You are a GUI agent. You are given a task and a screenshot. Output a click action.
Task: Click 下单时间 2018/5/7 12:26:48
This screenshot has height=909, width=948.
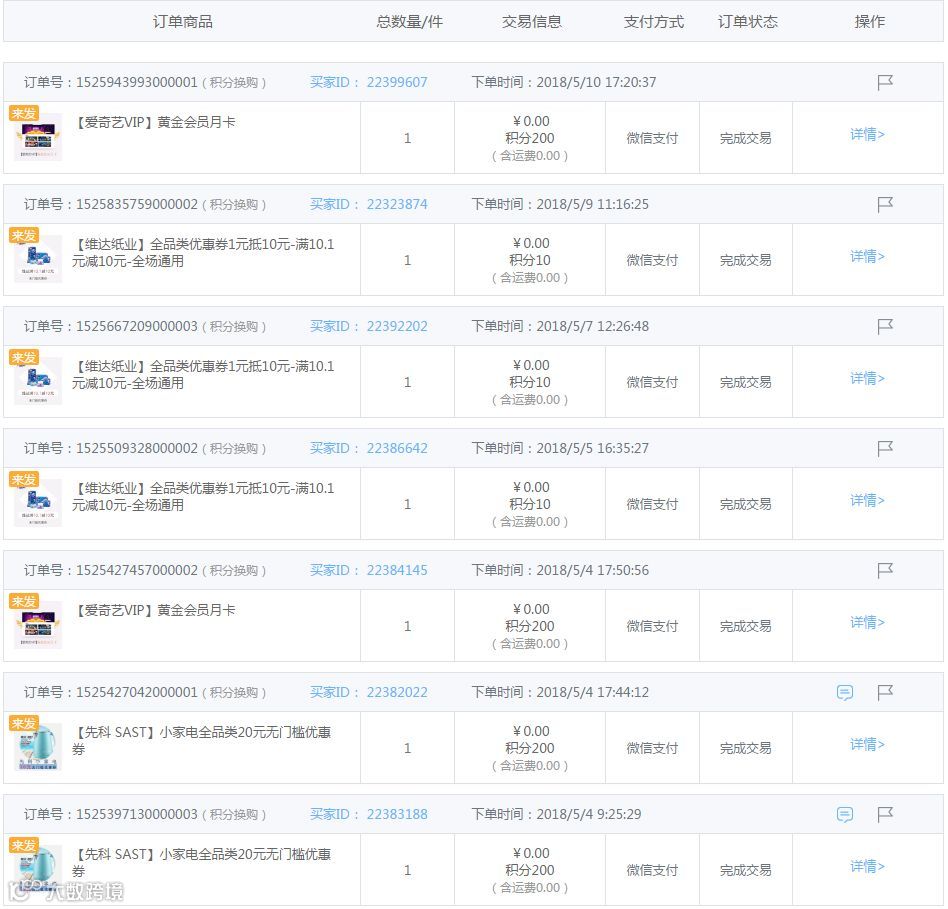(x=560, y=327)
